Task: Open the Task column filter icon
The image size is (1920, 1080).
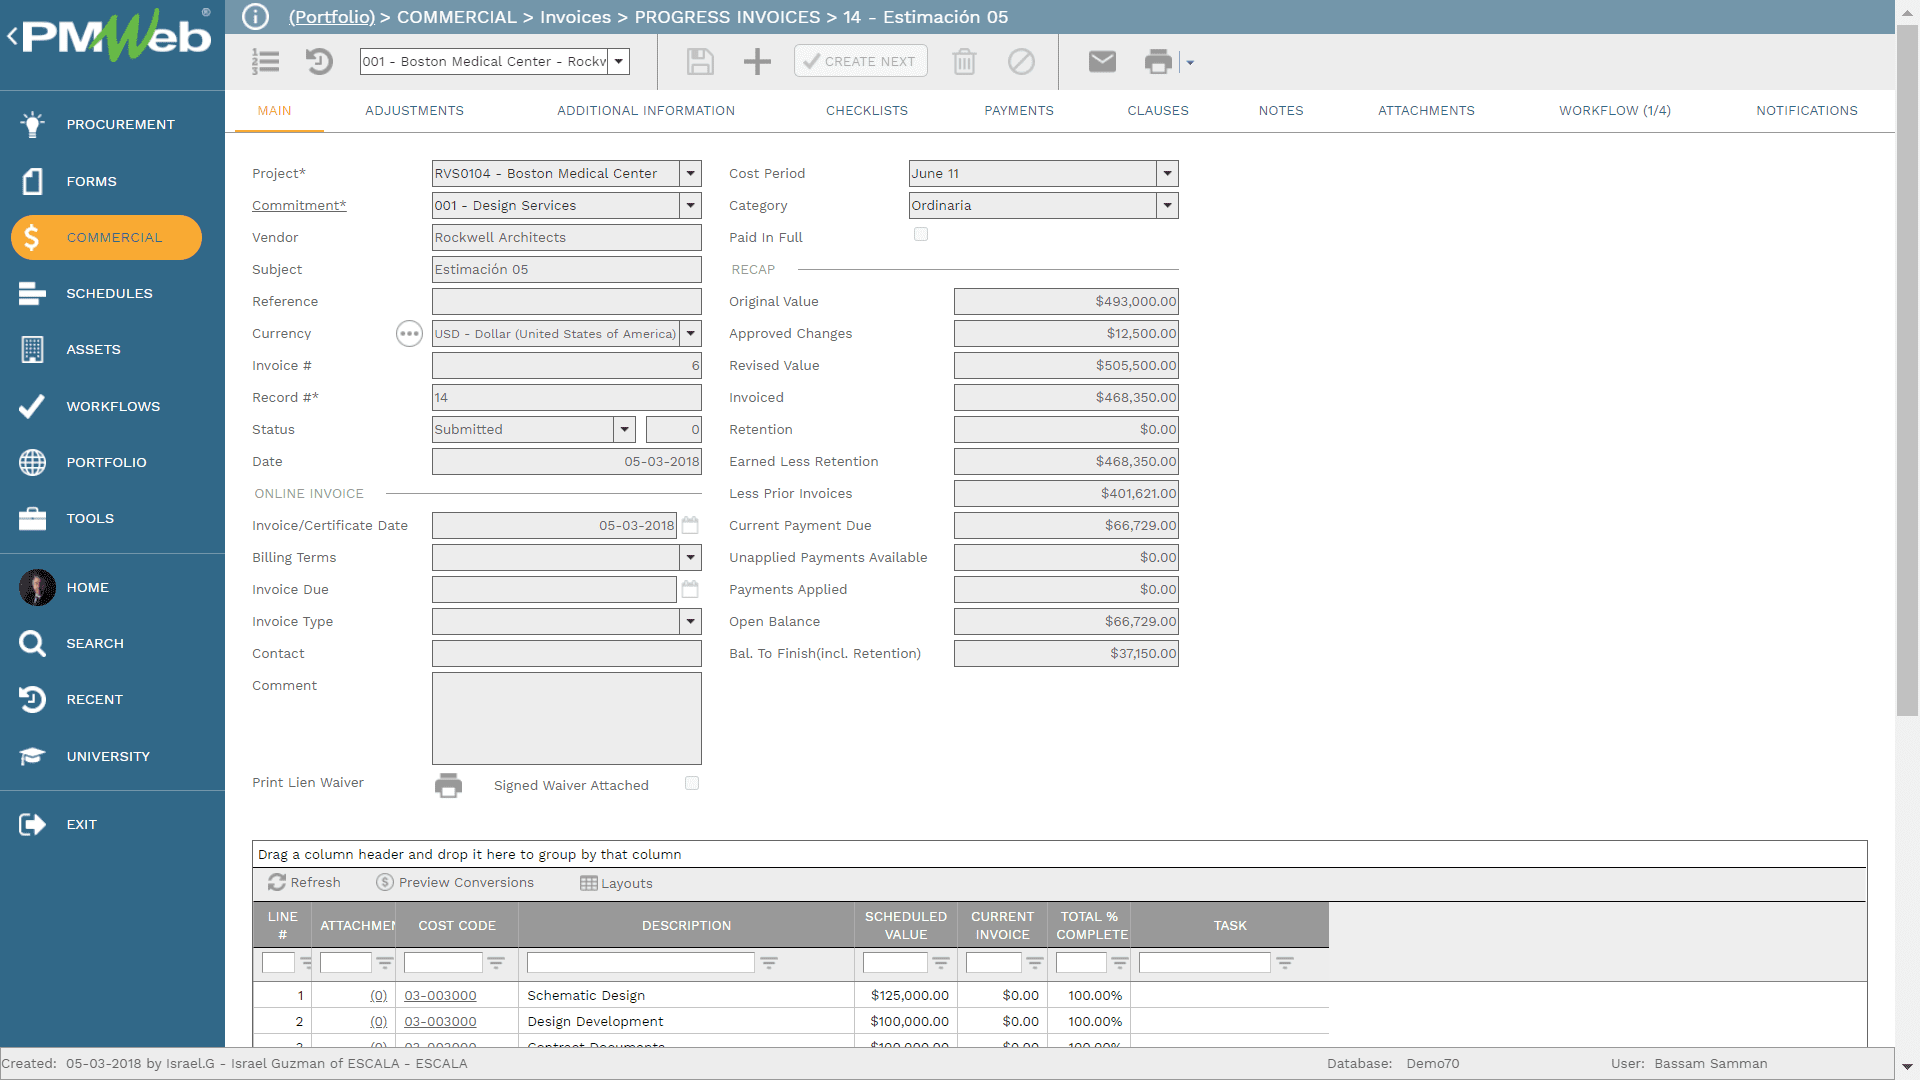Action: (x=1285, y=963)
